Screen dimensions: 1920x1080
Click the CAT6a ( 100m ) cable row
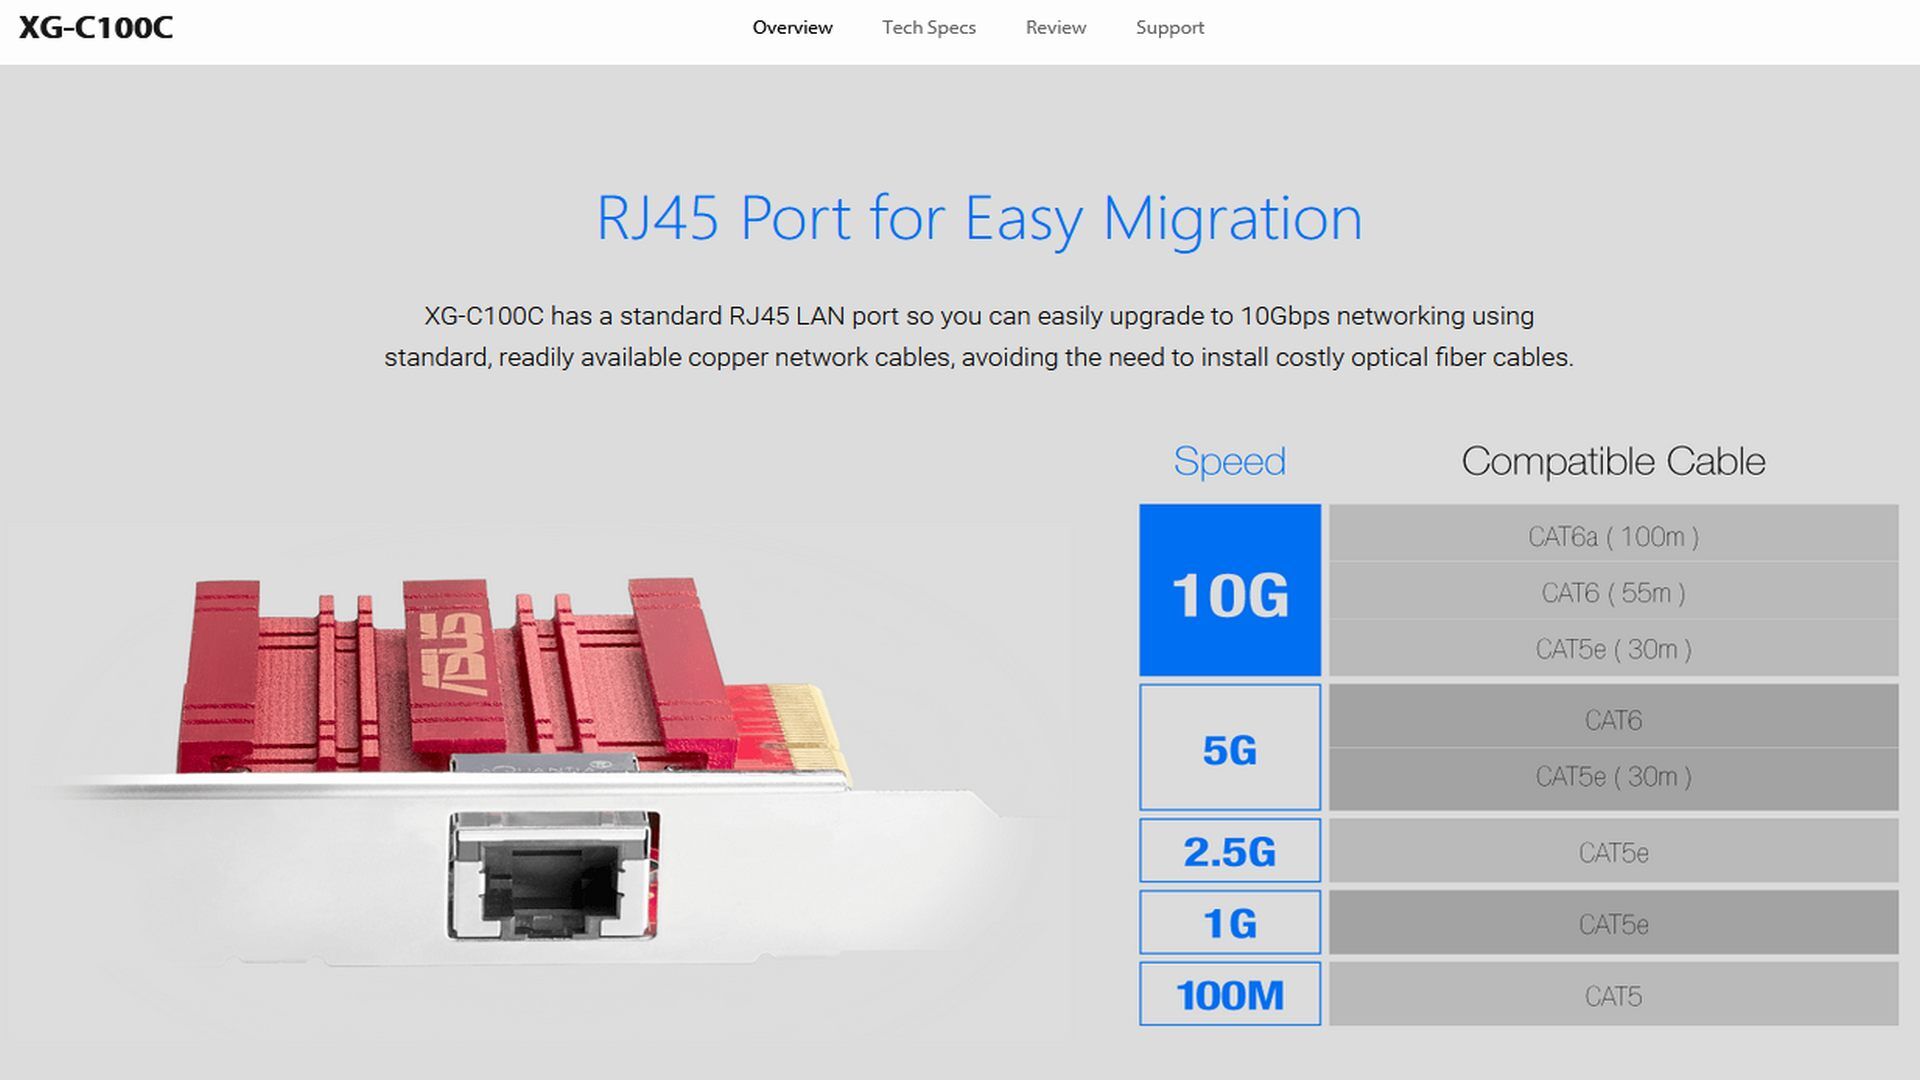click(x=1613, y=533)
